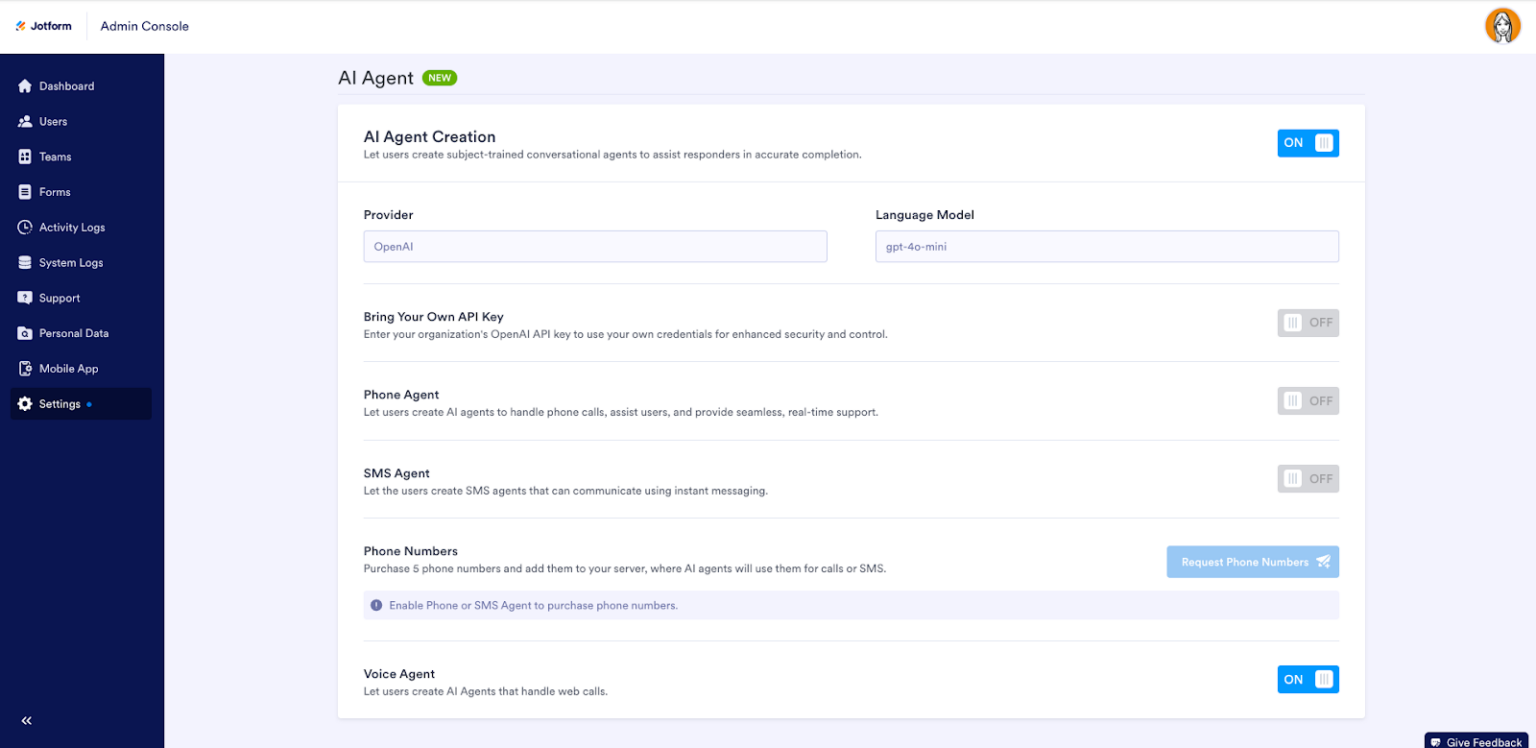This screenshot has width=1536, height=748.
Task: Open the Language Model field showing gpt-4o-mini
Action: point(1106,246)
